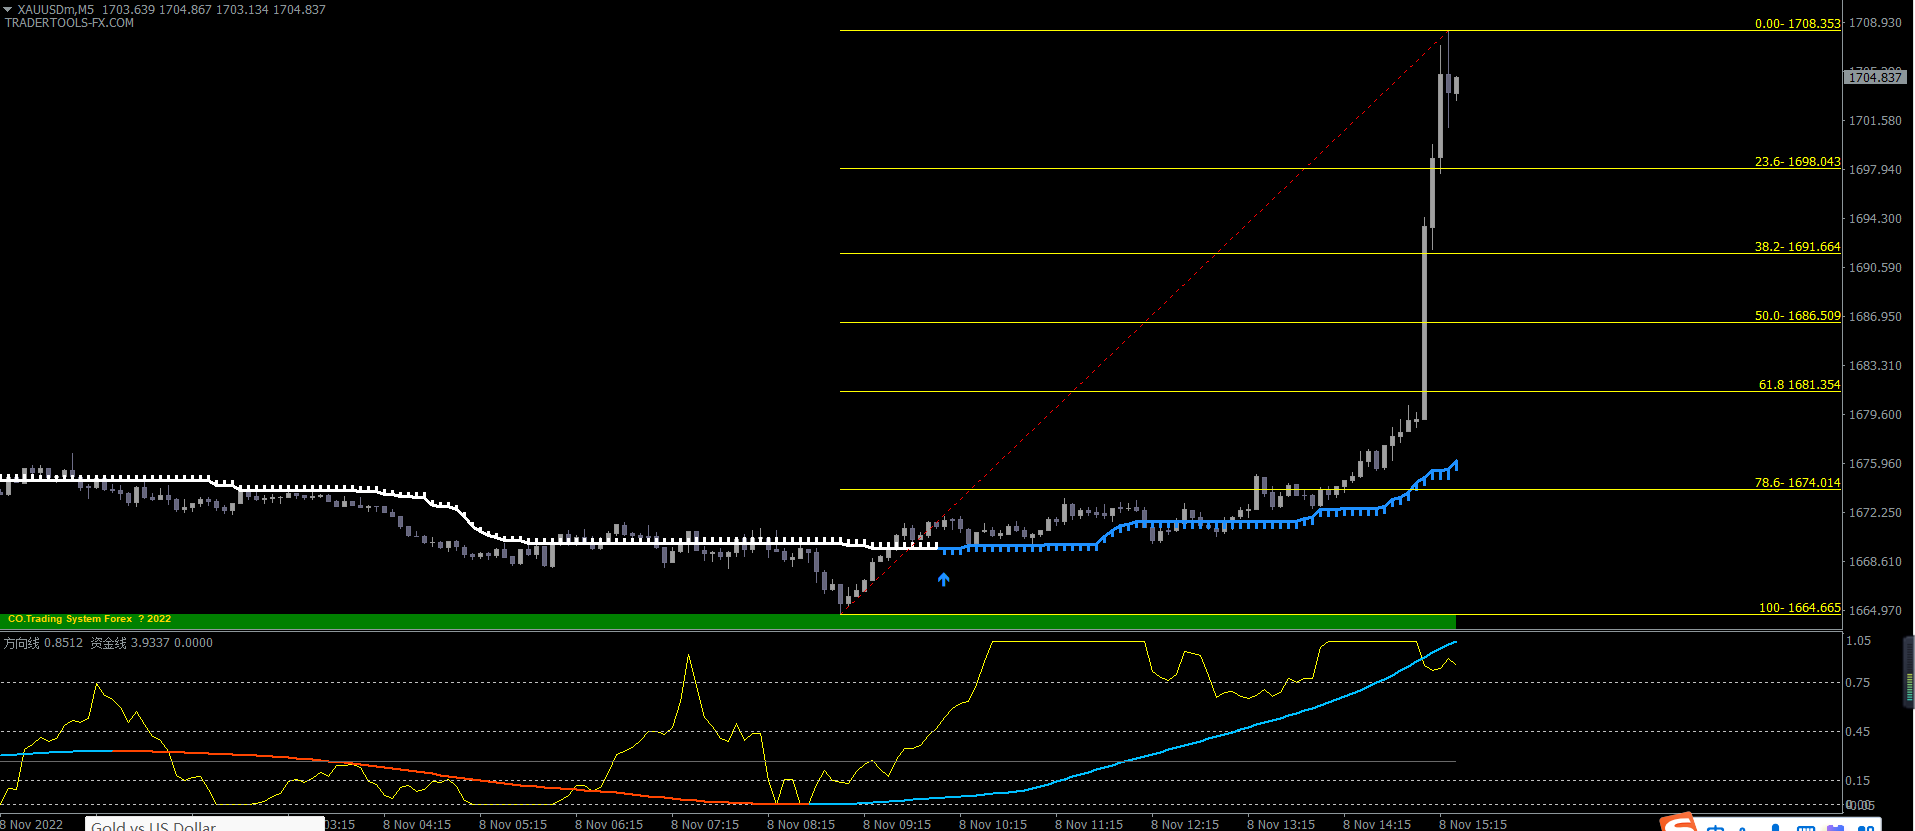Click the 8 Nov 13:15 time label
Image resolution: width=1915 pixels, height=831 pixels.
click(1281, 824)
